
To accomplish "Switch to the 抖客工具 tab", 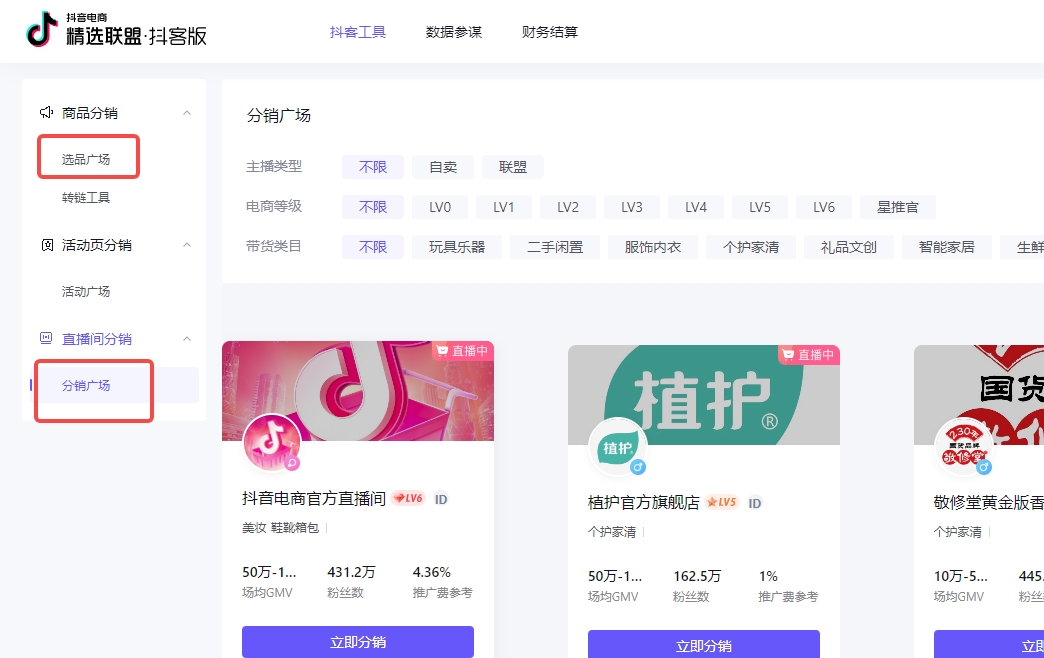I will tap(358, 32).
